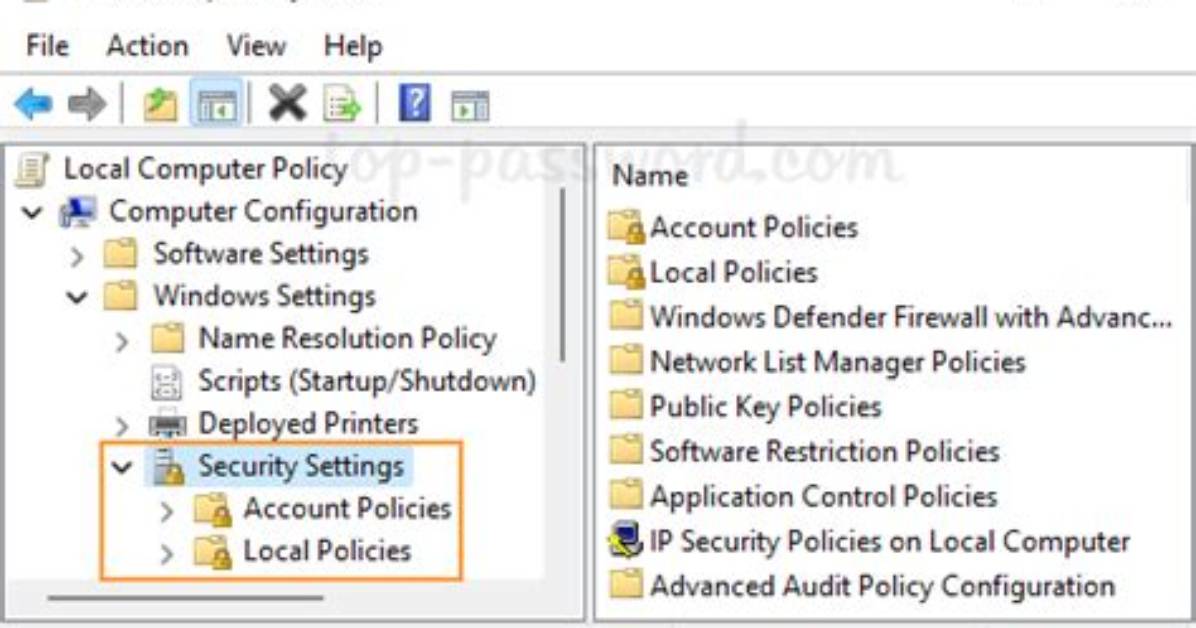Click Name Resolution Policy folder icon

(x=167, y=338)
